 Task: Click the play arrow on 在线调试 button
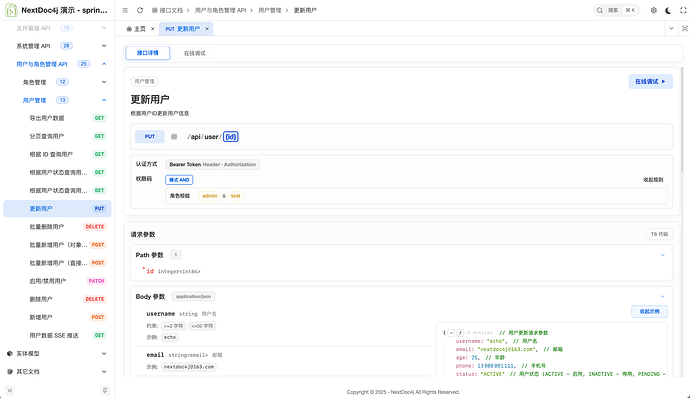click(x=664, y=81)
